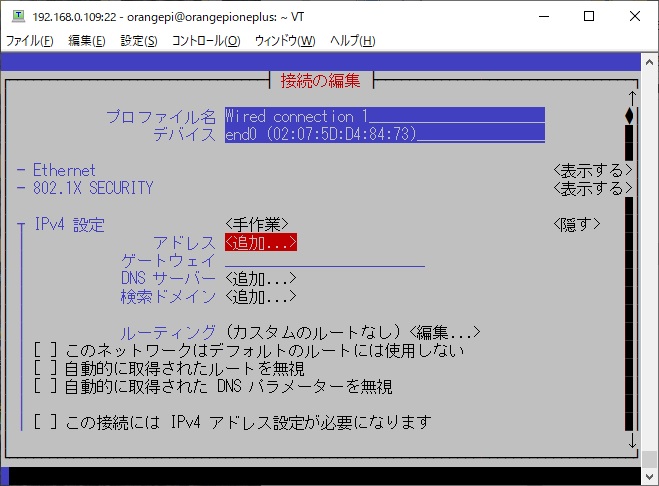Click 追加 next to アドレス

pos(261,242)
